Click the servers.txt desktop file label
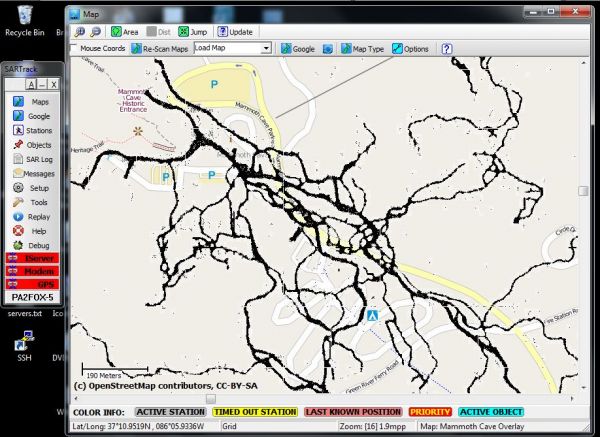The height and width of the screenshot is (437, 600). click(25, 313)
